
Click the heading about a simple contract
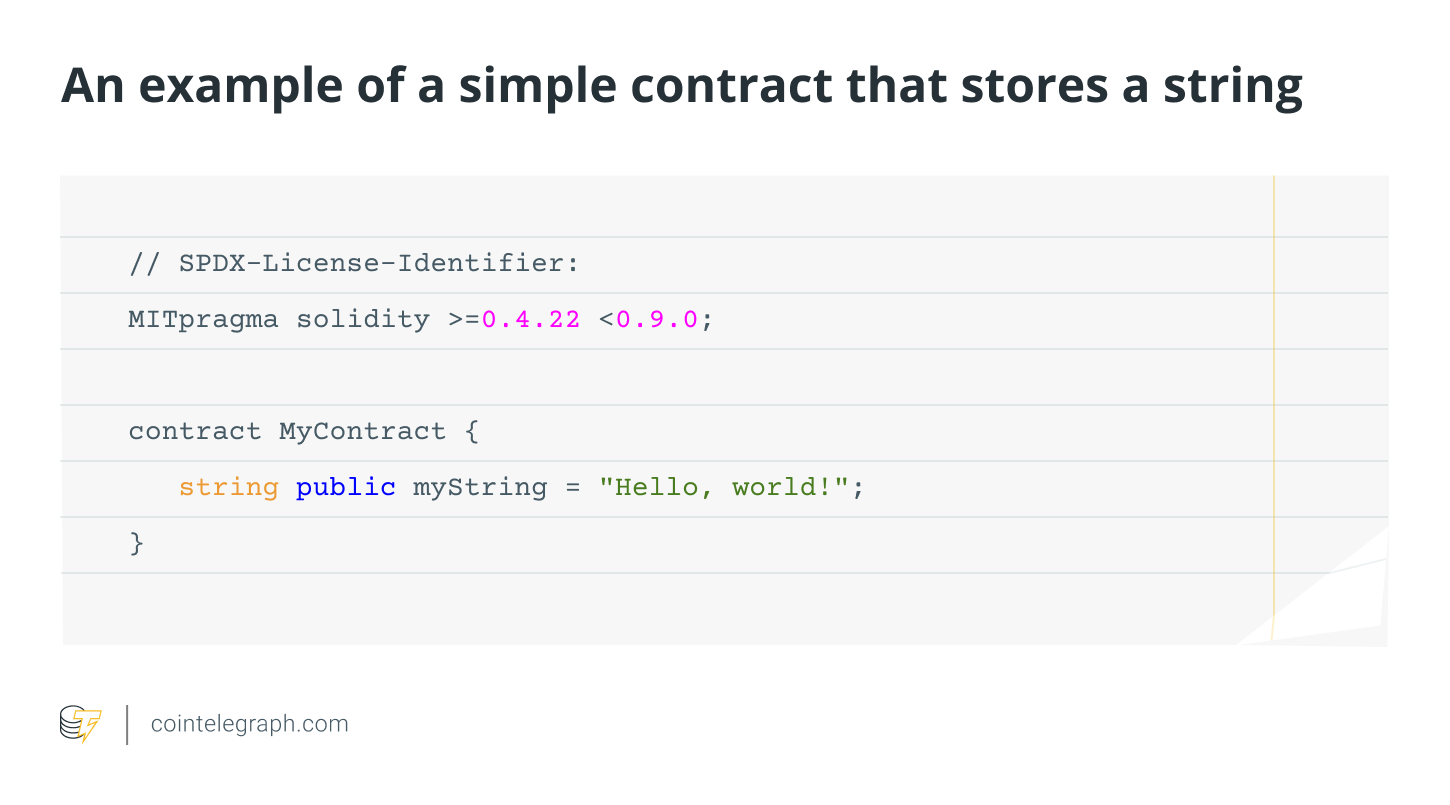pyautogui.click(x=681, y=86)
